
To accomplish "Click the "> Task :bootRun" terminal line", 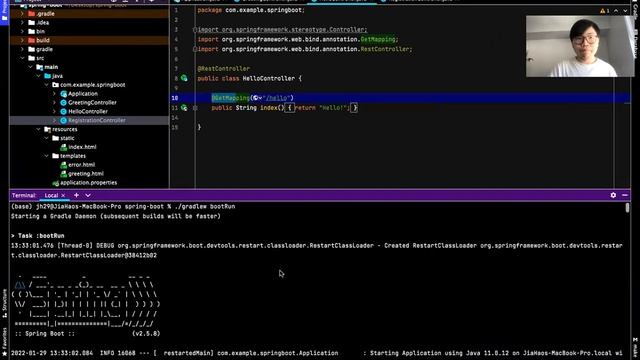I will click(38, 236).
